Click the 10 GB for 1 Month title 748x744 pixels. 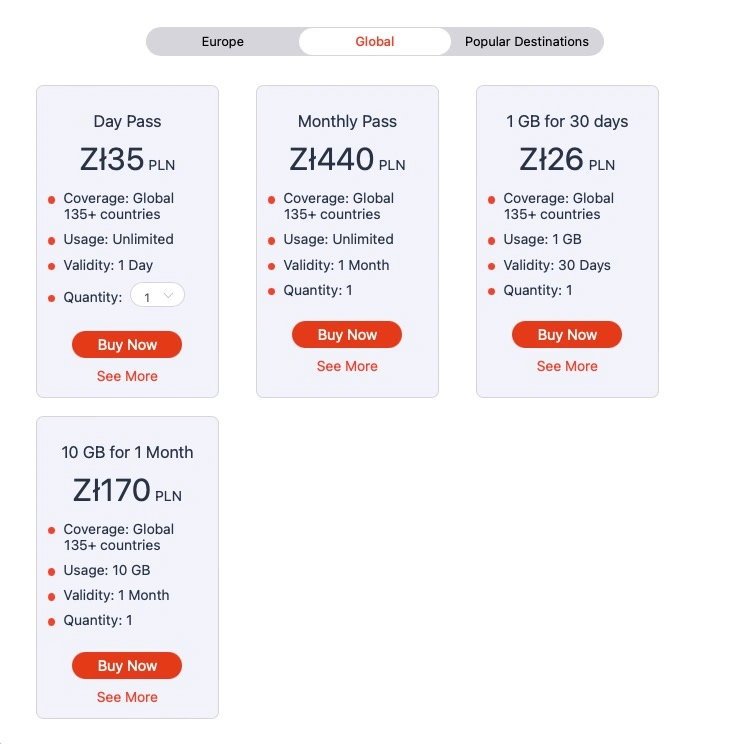[x=127, y=452]
